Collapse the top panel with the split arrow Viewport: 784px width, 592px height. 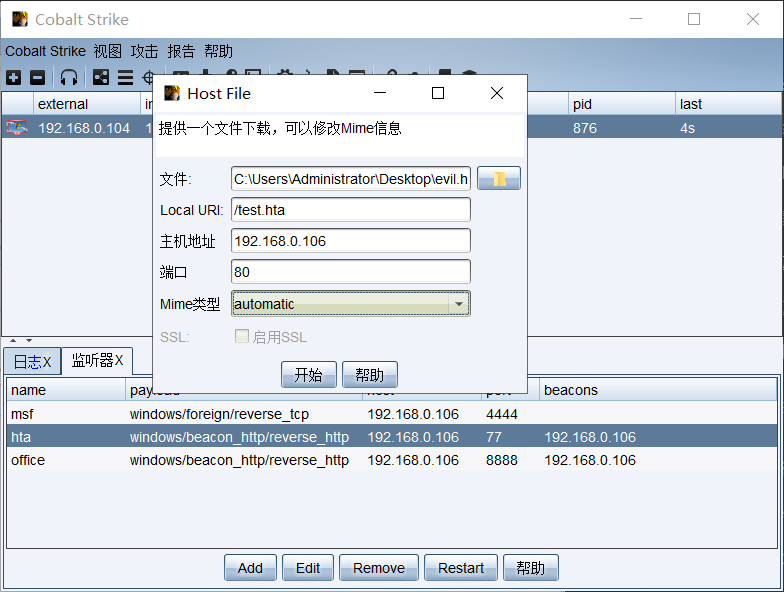14,341
